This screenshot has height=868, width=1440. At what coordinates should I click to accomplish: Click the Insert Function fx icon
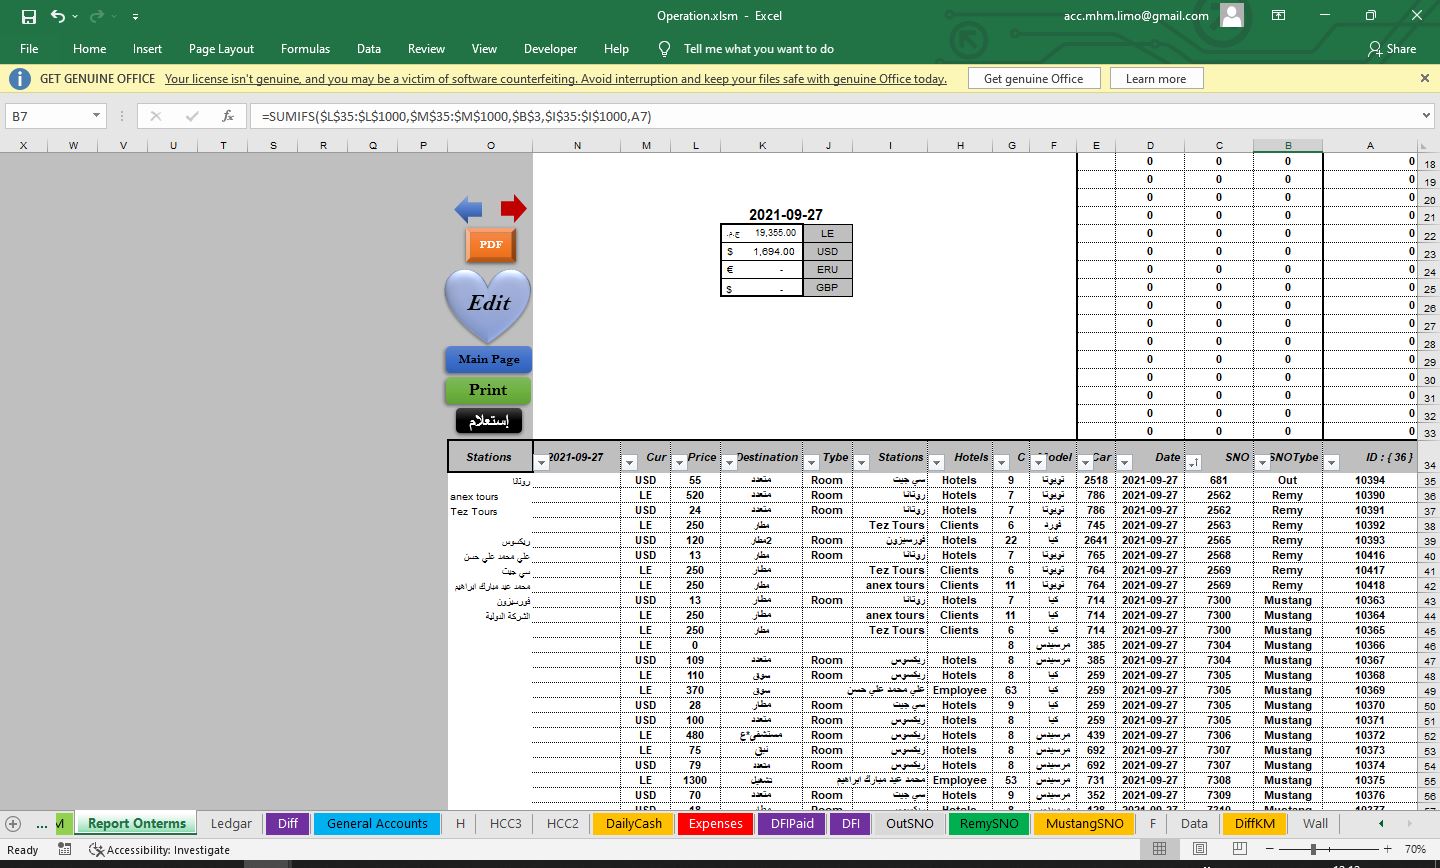click(x=228, y=116)
